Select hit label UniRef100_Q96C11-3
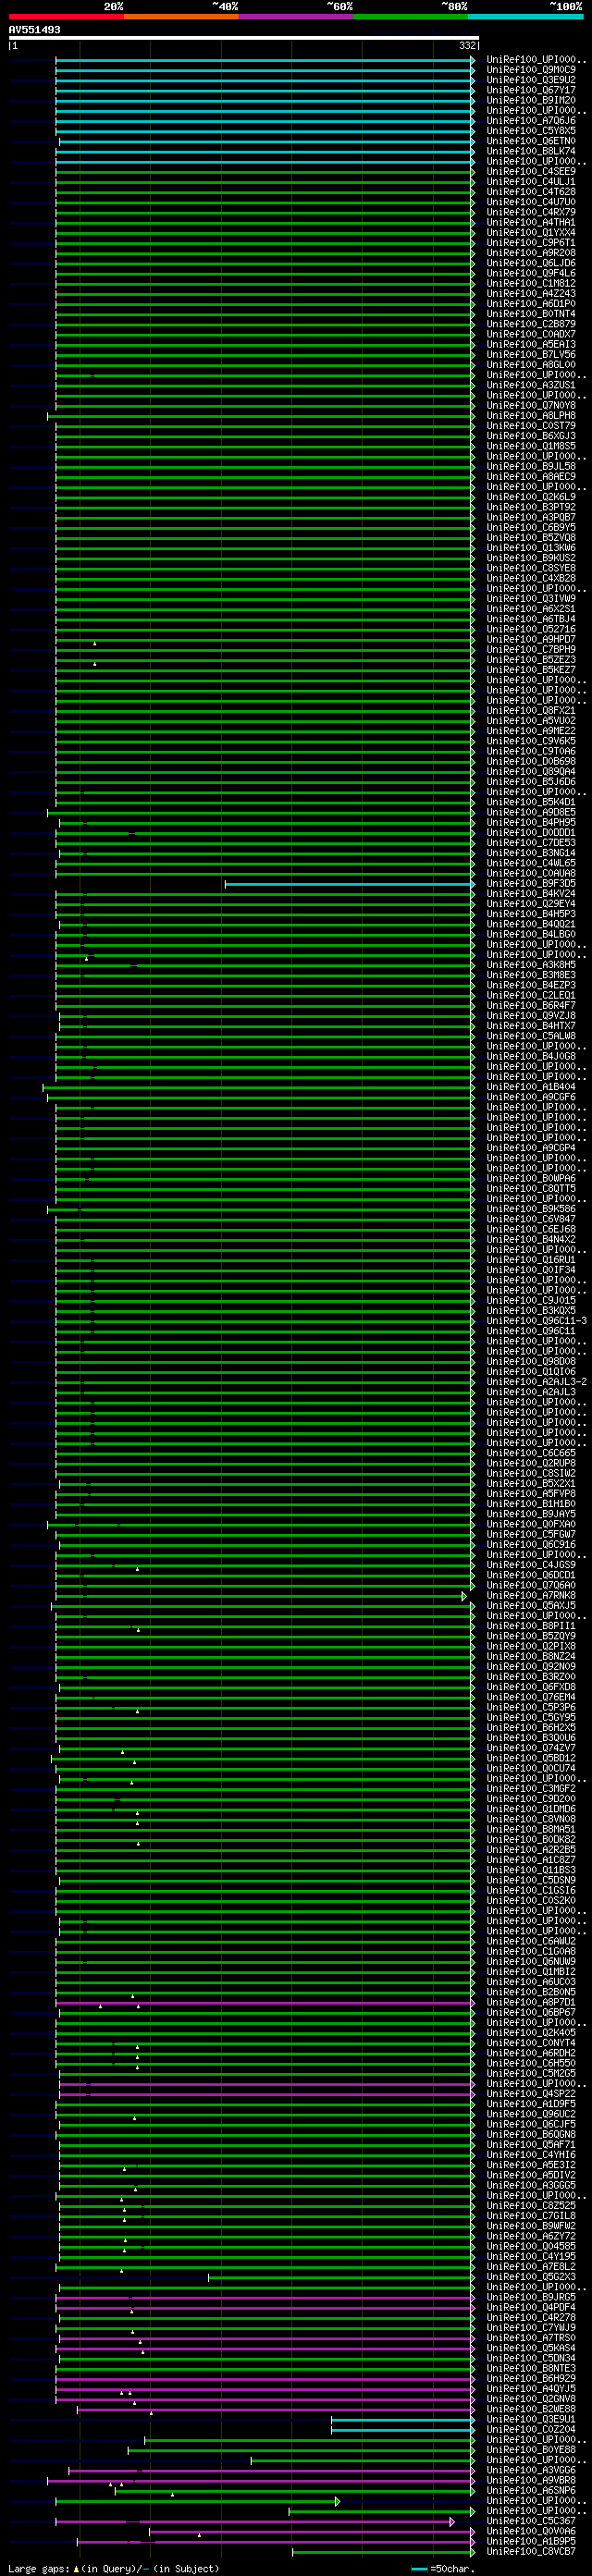 [x=537, y=1321]
